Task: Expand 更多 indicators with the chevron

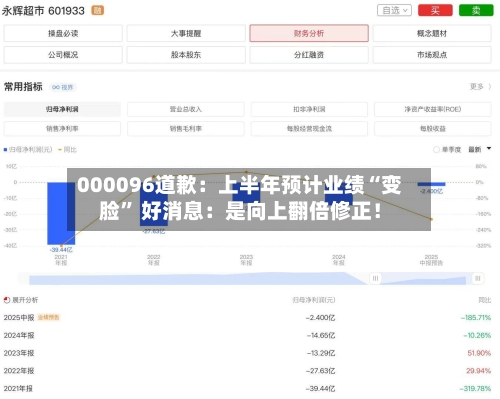Action: pos(480,87)
